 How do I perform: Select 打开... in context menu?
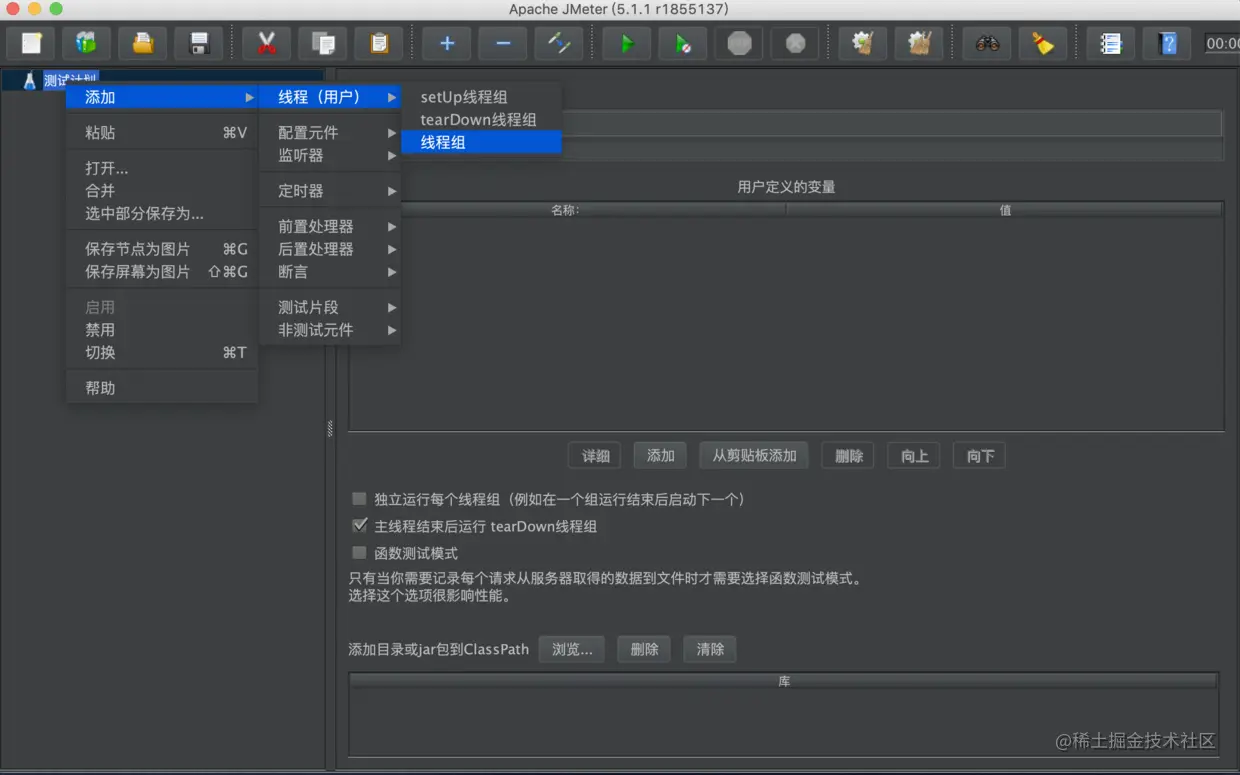[162, 168]
